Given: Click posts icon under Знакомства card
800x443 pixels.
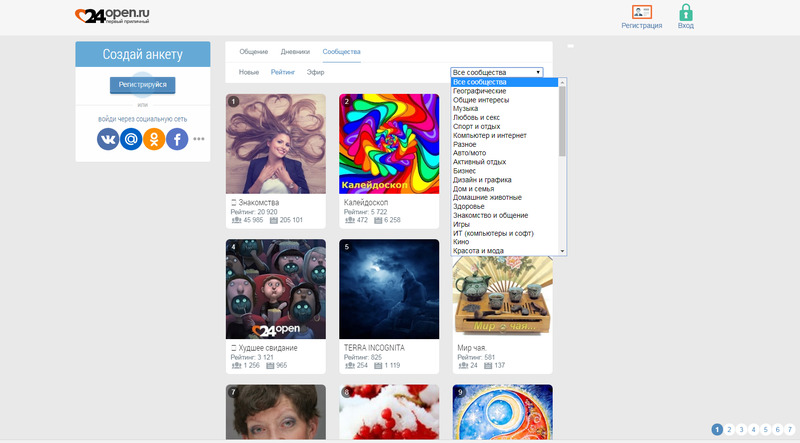Looking at the screenshot, I should [x=273, y=220].
